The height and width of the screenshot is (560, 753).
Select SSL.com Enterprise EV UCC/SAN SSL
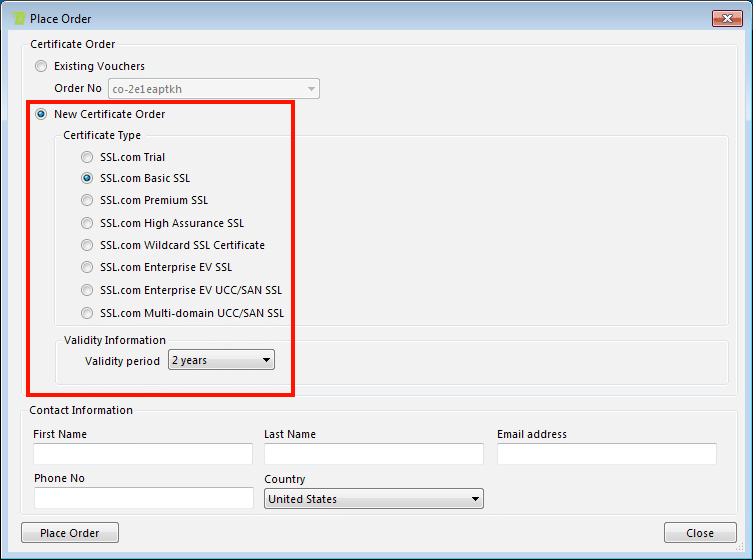[x=87, y=290]
